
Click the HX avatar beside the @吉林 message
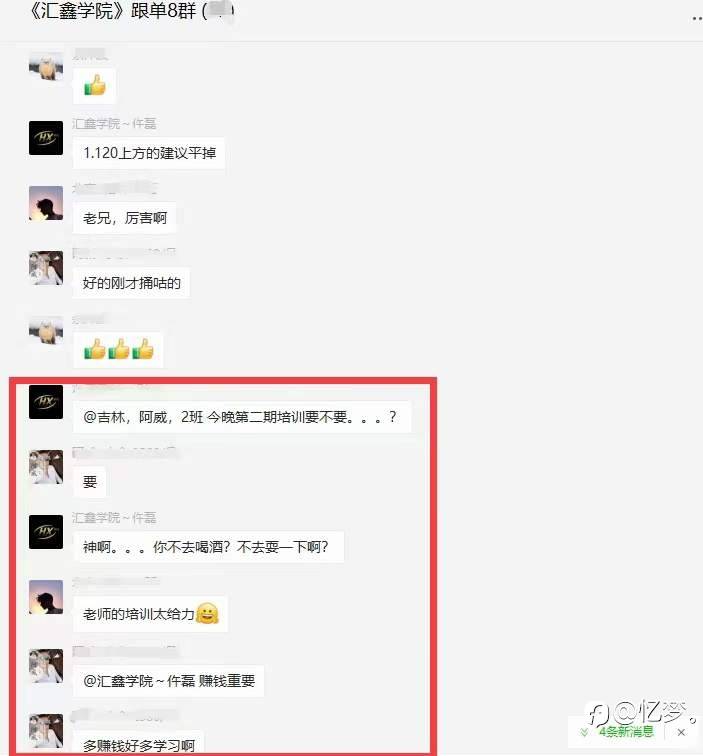[x=46, y=402]
